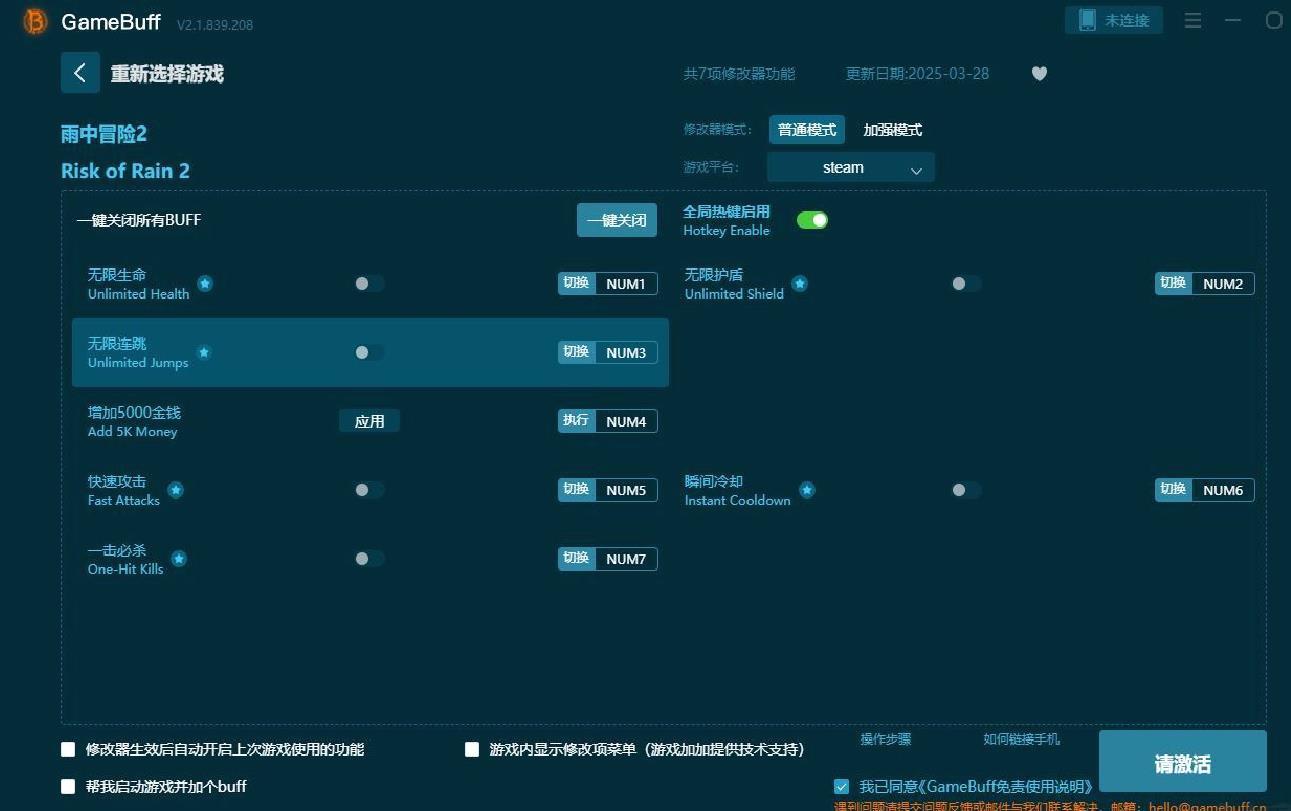
Task: Click 更新日期:2025-03-28 text
Action: (x=917, y=73)
